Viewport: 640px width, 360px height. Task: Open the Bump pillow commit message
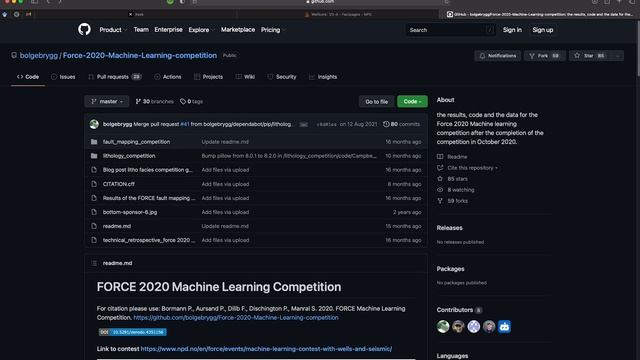289,156
